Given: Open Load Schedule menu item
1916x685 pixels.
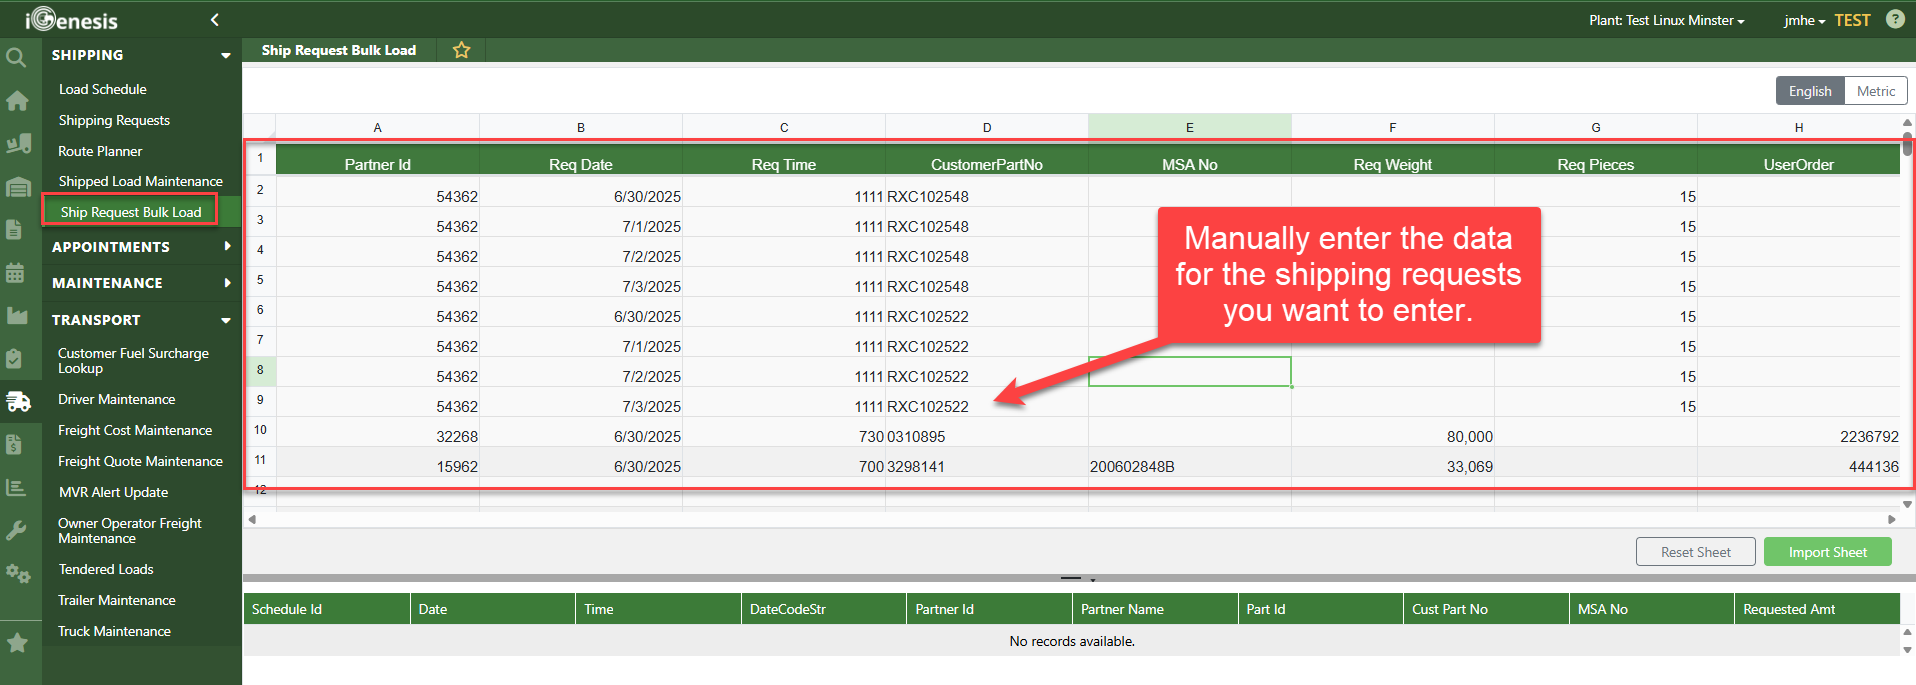Looking at the screenshot, I should click(x=102, y=89).
